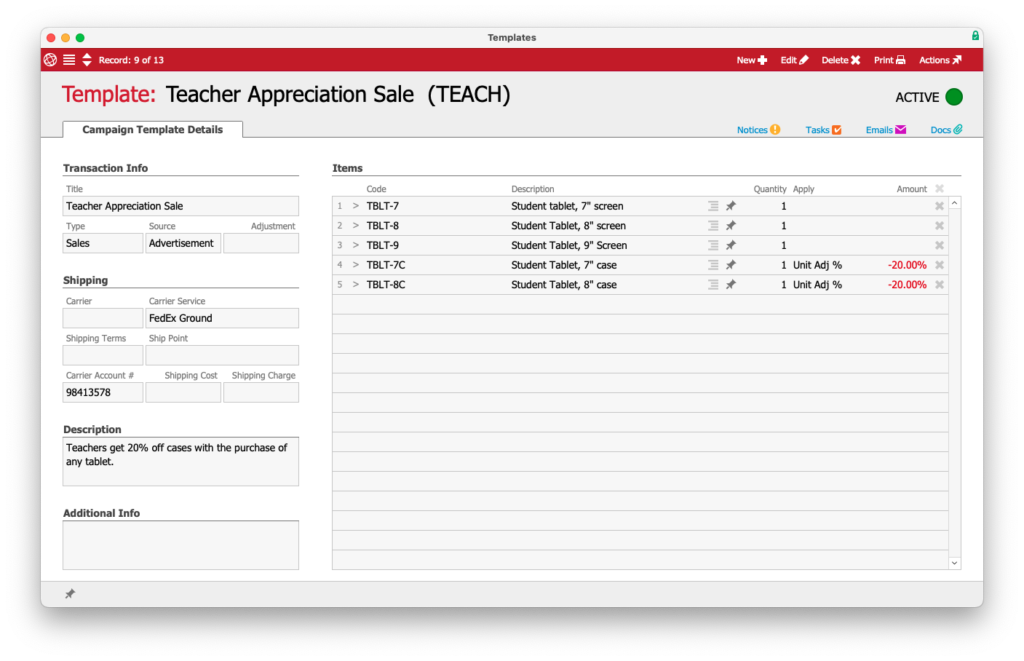
Task: Open the detail lines icon for TBLT-8
Action: coord(713,226)
